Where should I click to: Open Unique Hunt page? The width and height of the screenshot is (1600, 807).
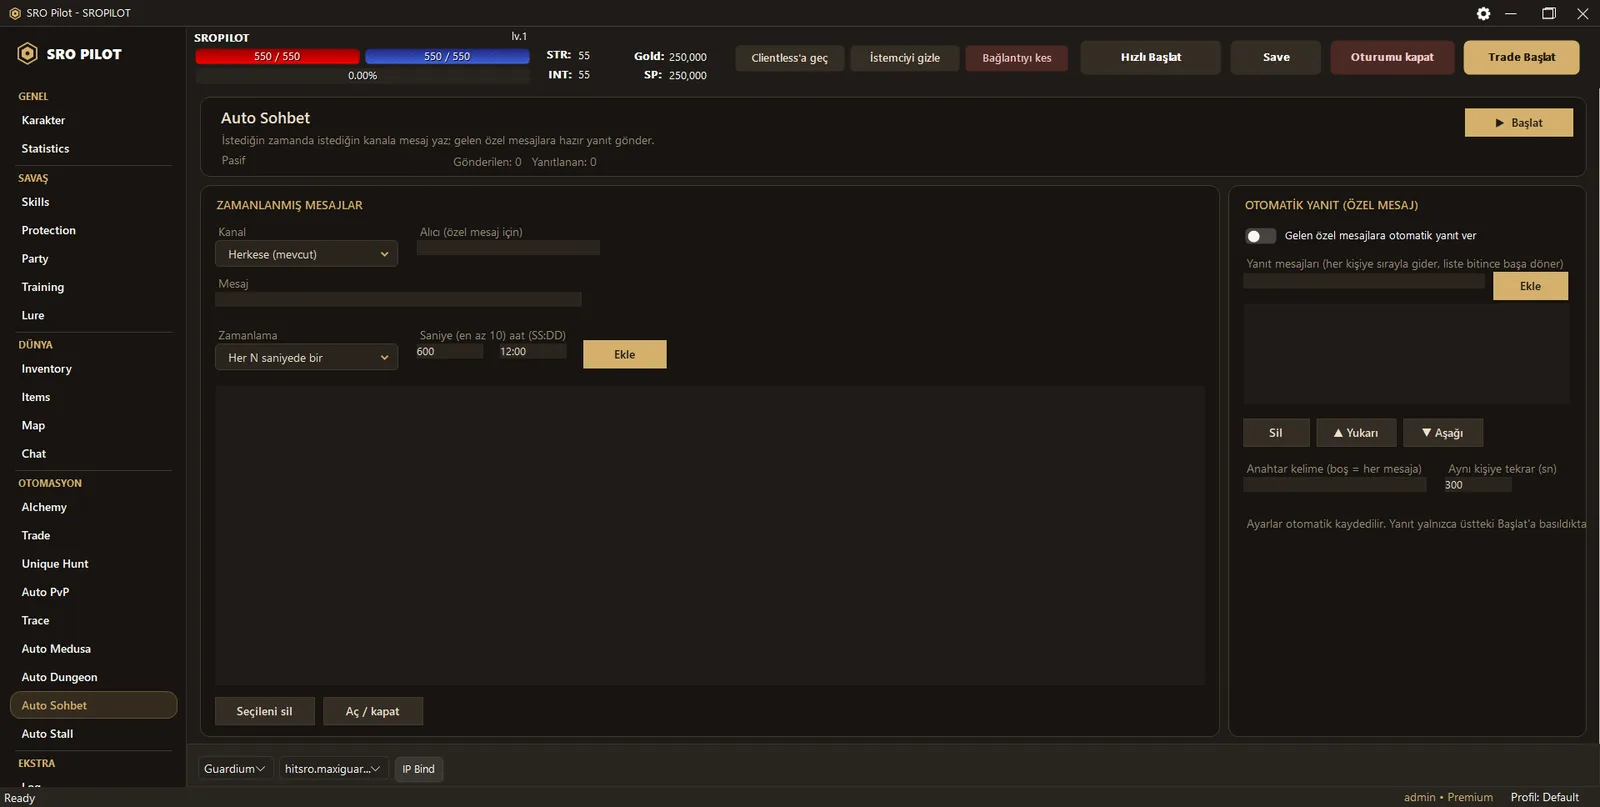[x=55, y=564]
